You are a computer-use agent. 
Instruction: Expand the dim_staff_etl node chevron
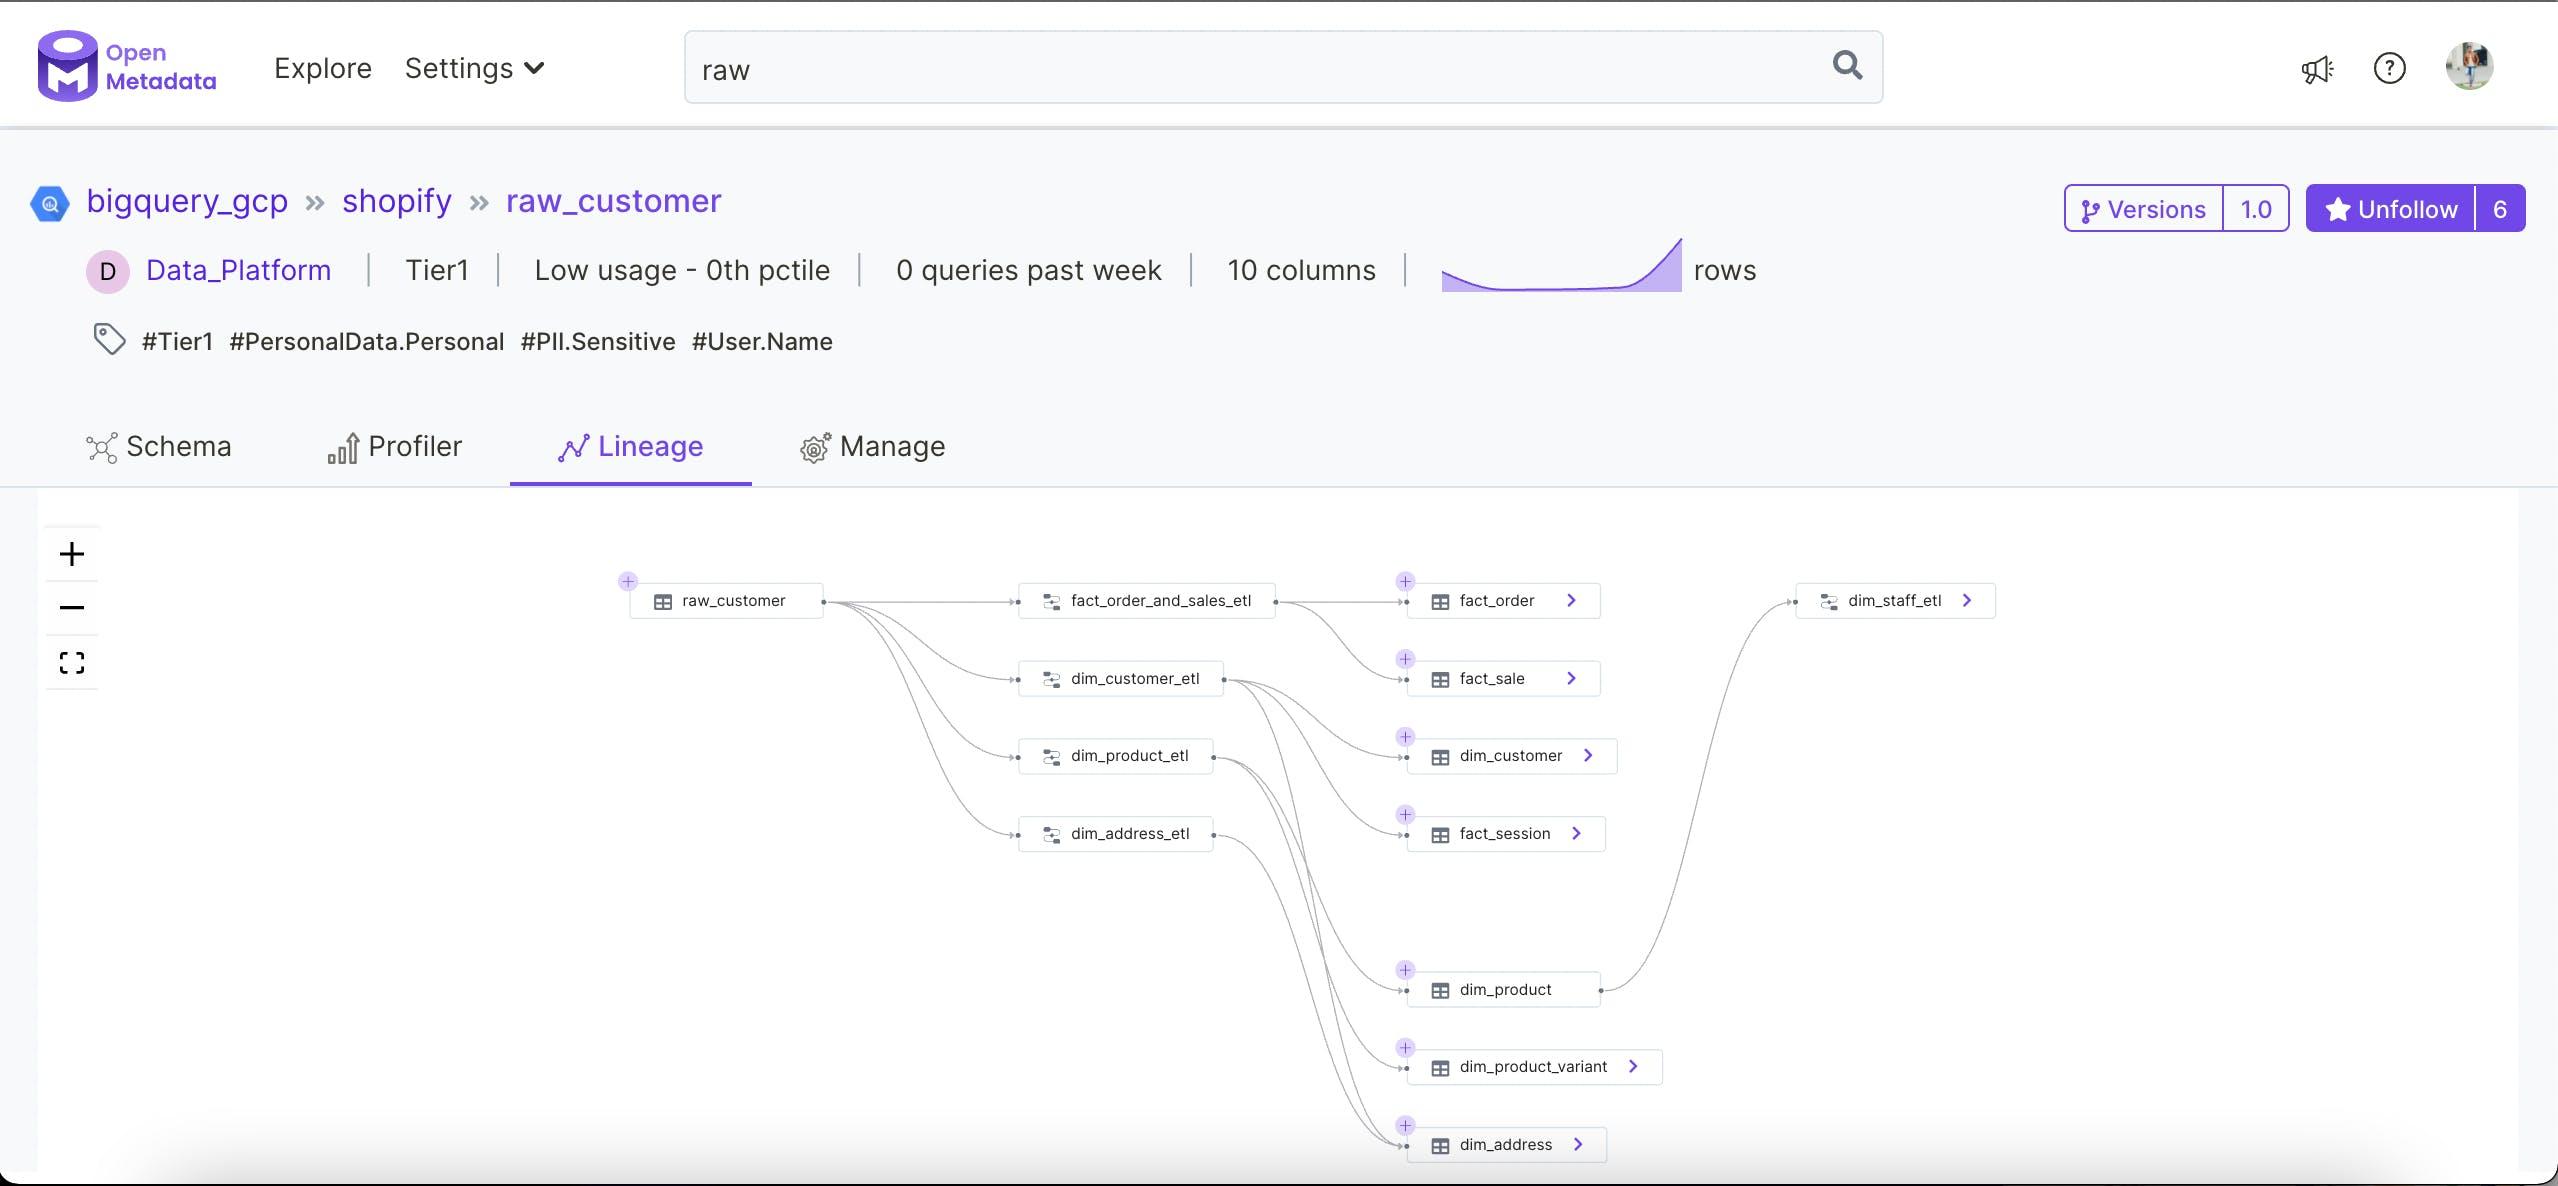(x=1967, y=601)
